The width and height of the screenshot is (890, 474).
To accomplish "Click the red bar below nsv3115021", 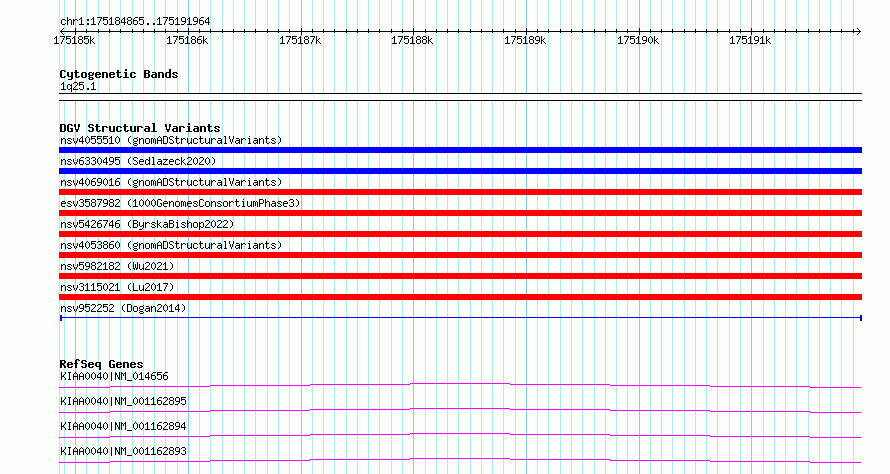I will (460, 297).
